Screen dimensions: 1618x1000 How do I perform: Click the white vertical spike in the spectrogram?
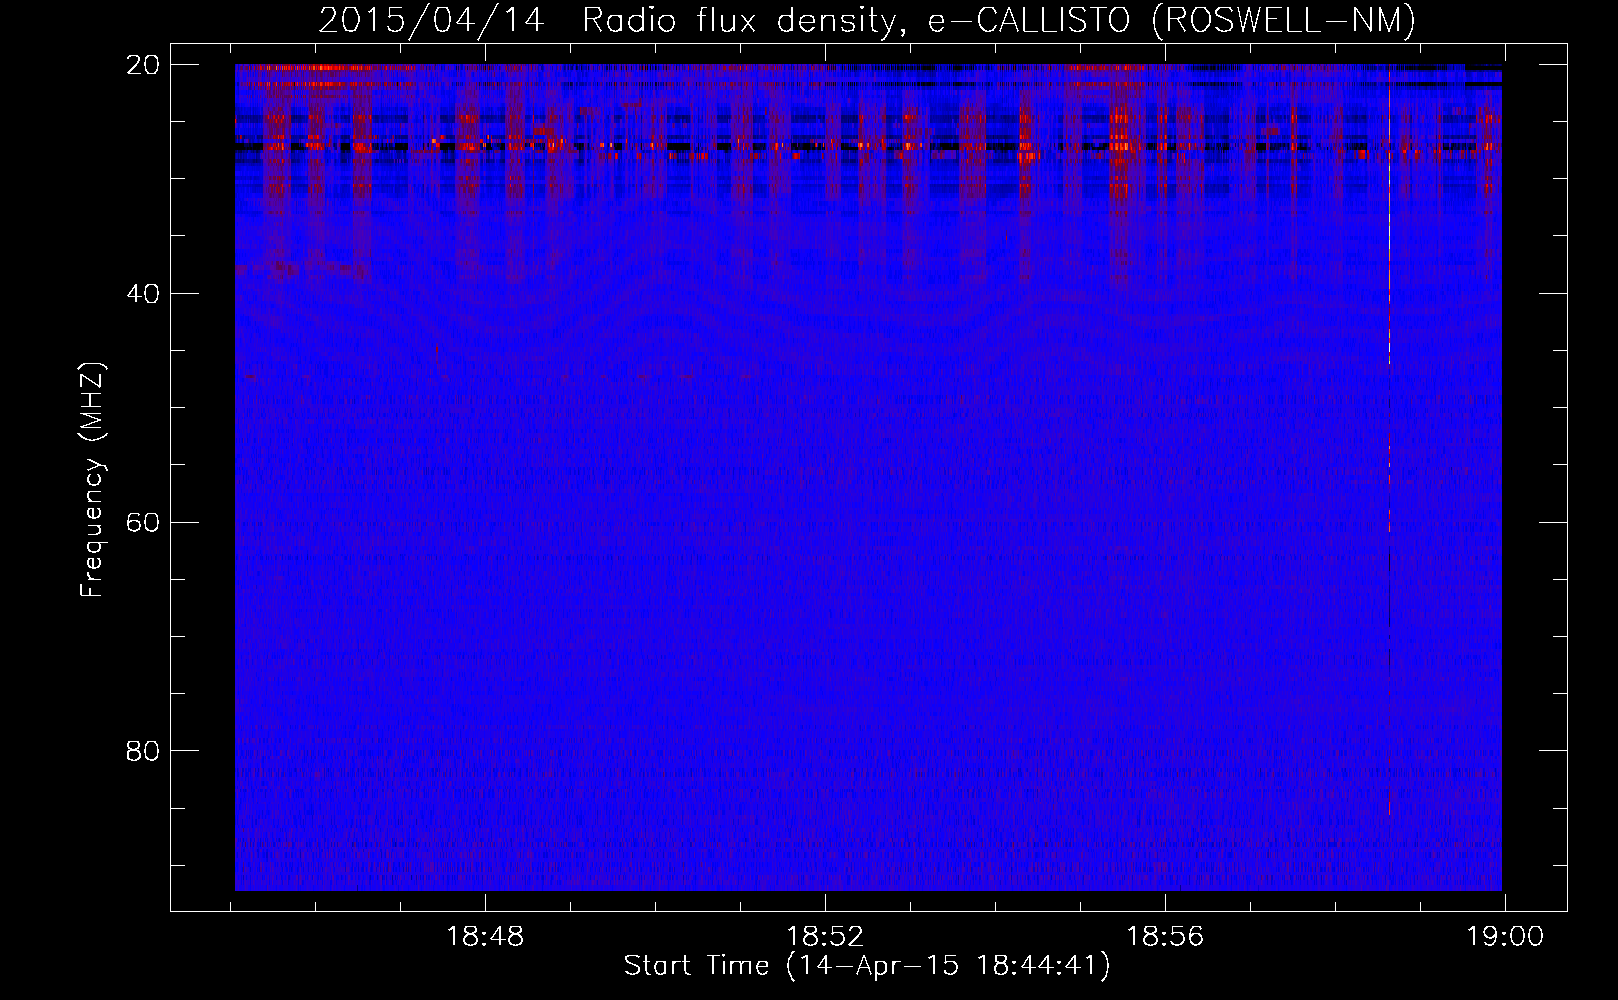(x=1389, y=220)
